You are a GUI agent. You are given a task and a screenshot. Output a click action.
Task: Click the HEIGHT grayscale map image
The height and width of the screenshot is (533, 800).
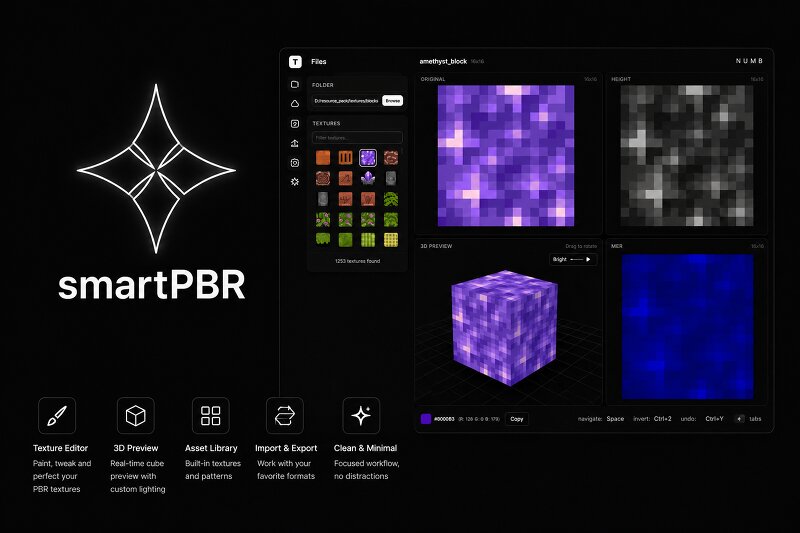click(687, 156)
